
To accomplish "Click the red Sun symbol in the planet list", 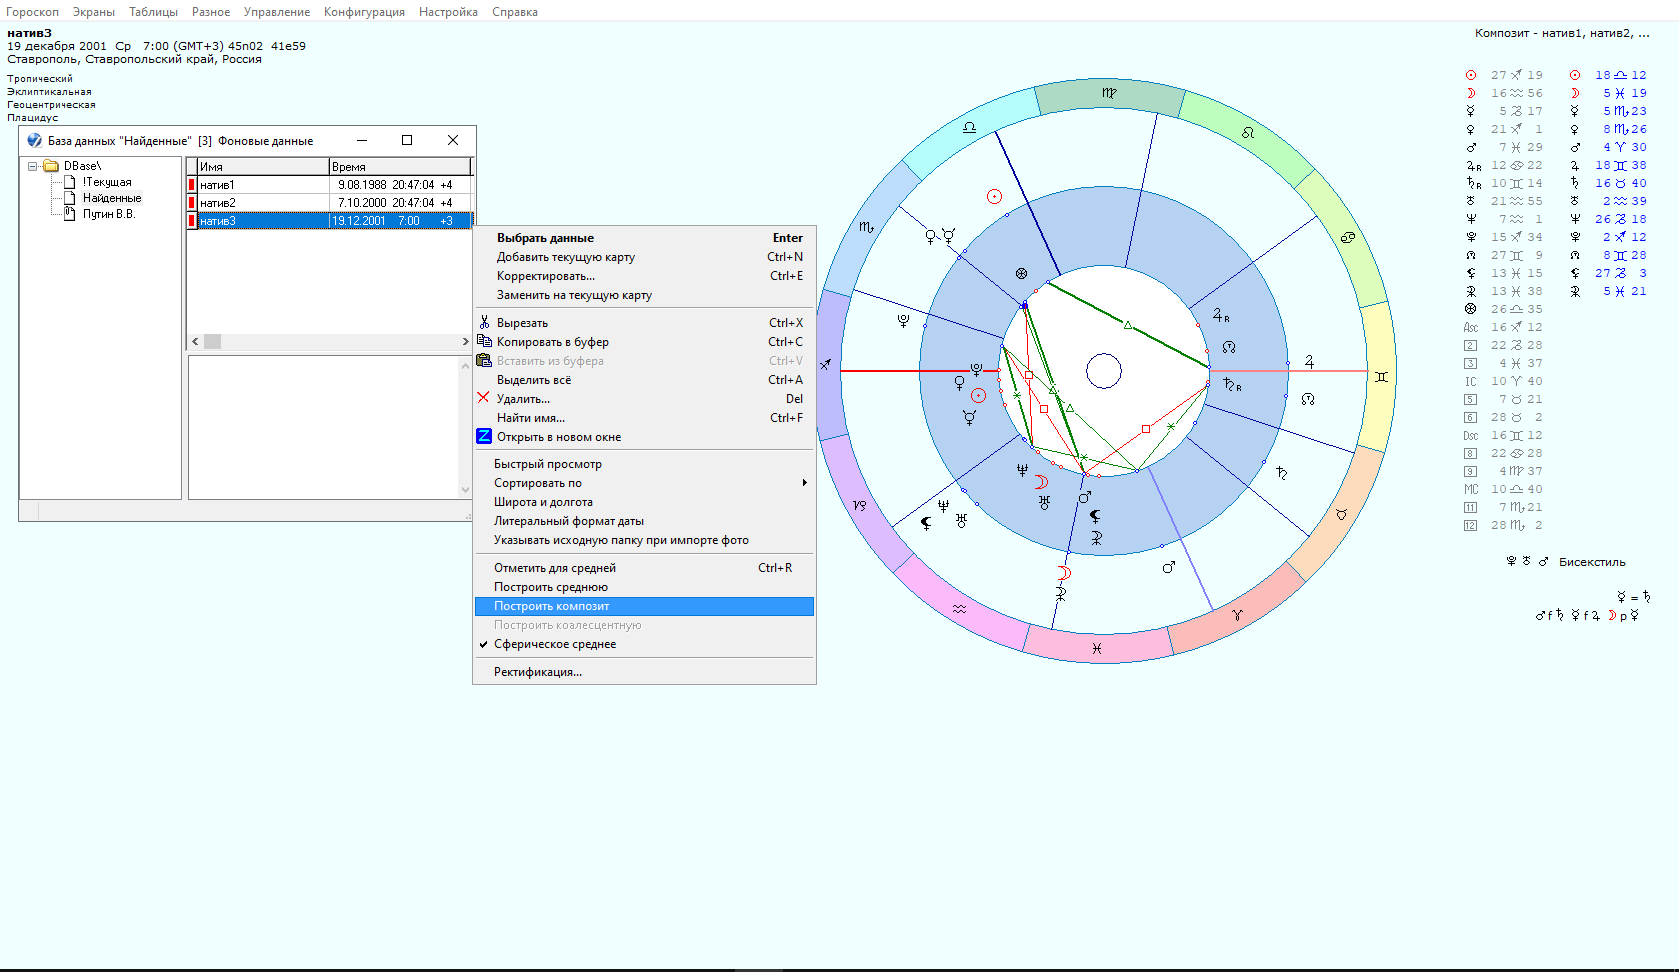I will [1470, 75].
